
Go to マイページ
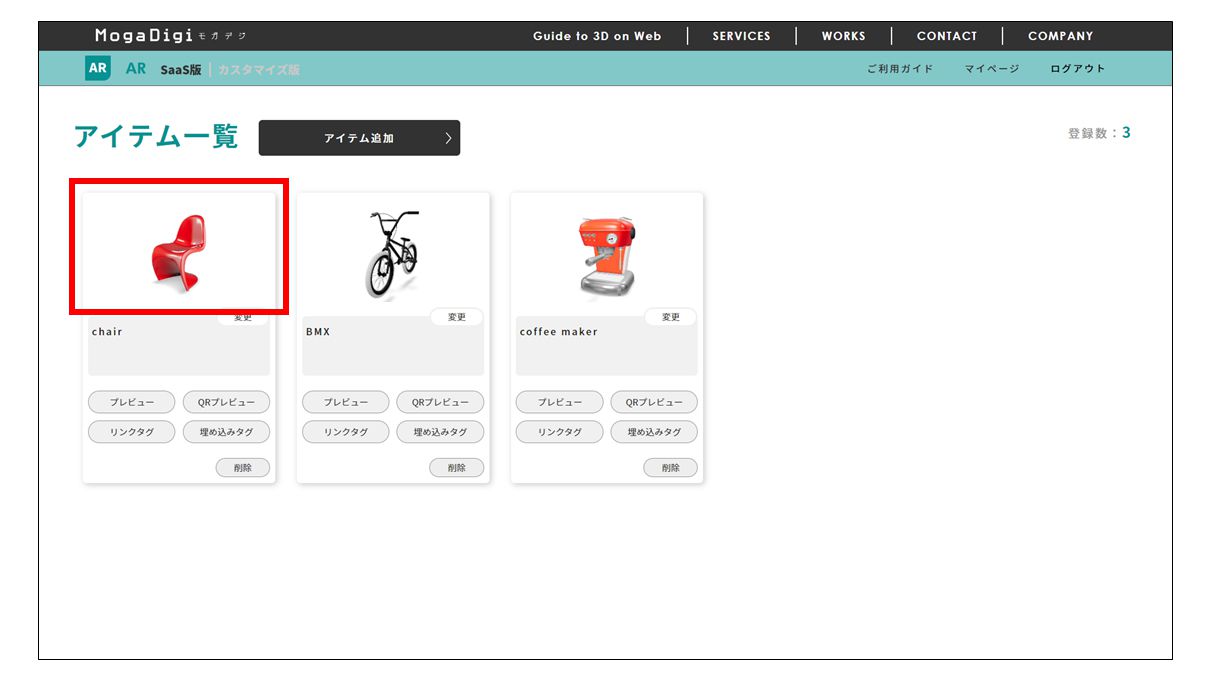click(992, 69)
